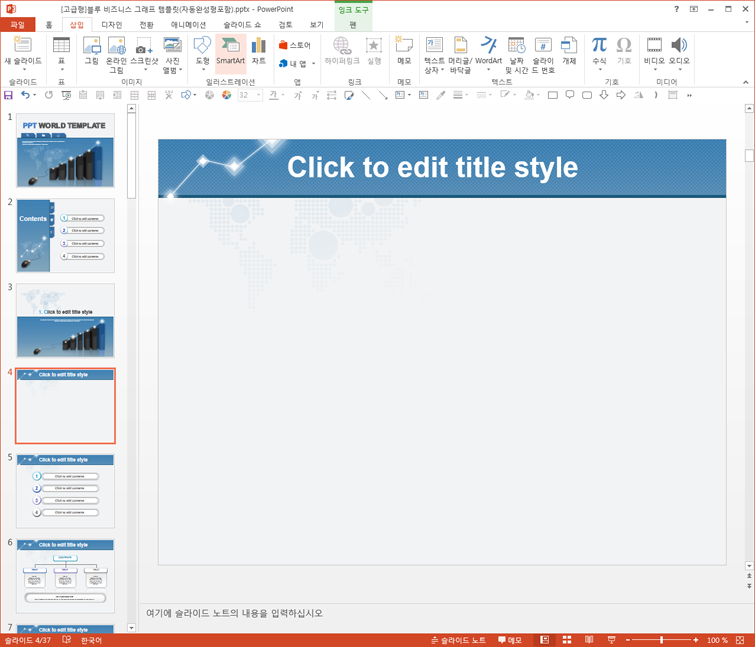The image size is (755, 647).
Task: Switch to the Design tab
Action: pos(112,25)
